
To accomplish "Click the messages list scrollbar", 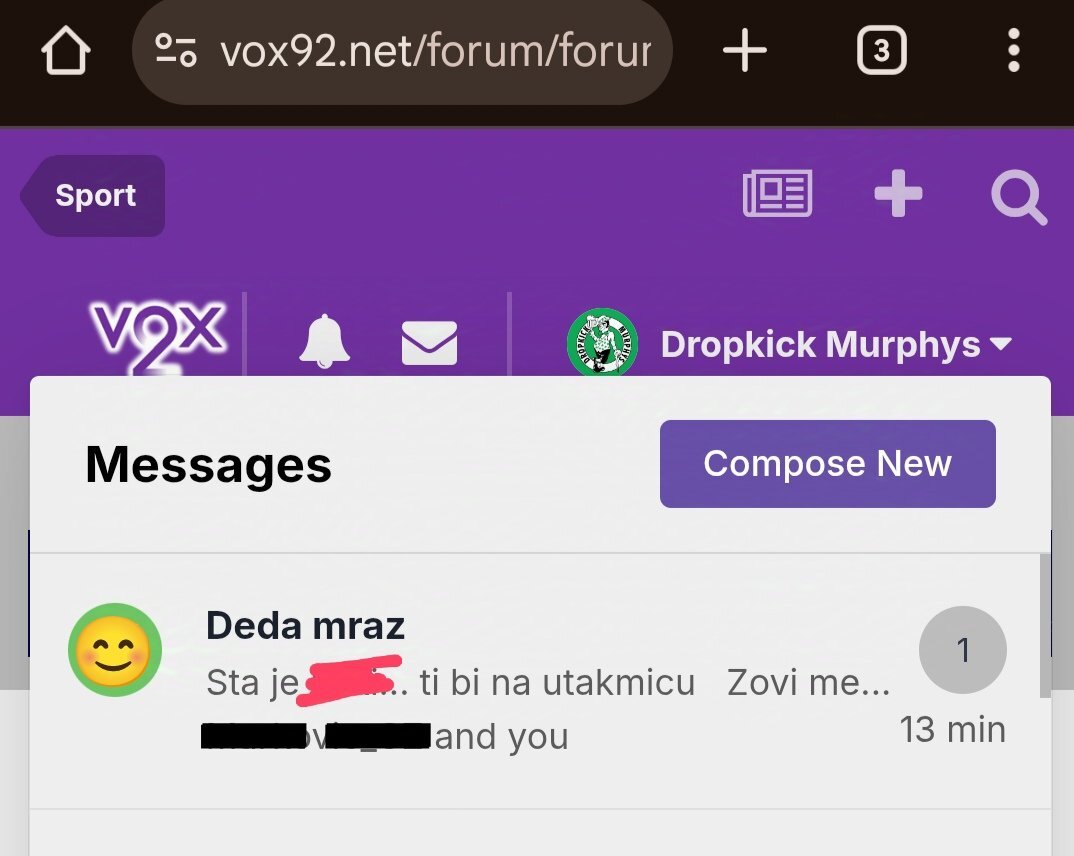I will [1045, 626].
